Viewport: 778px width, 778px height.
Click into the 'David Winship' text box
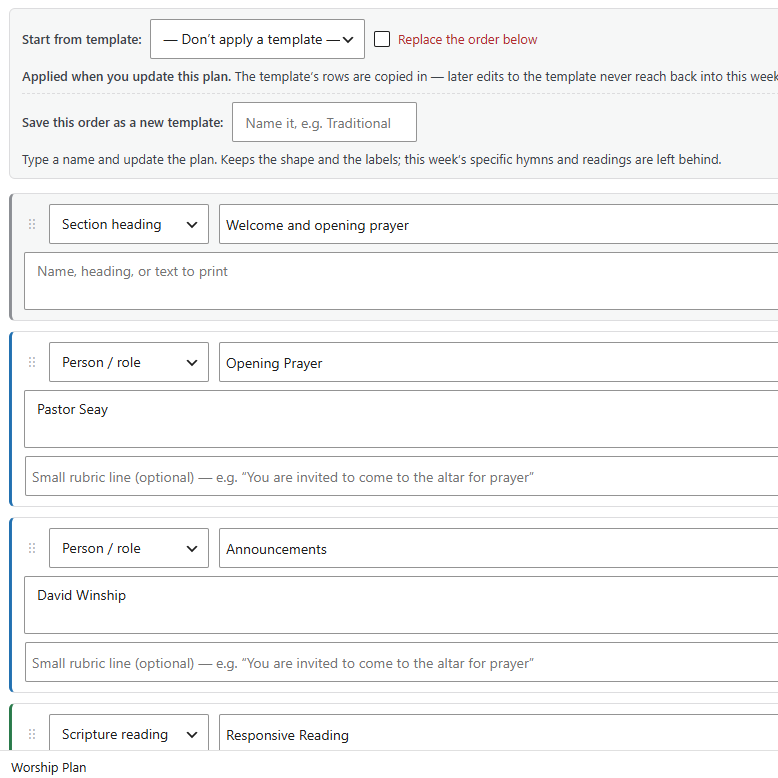[401, 605]
